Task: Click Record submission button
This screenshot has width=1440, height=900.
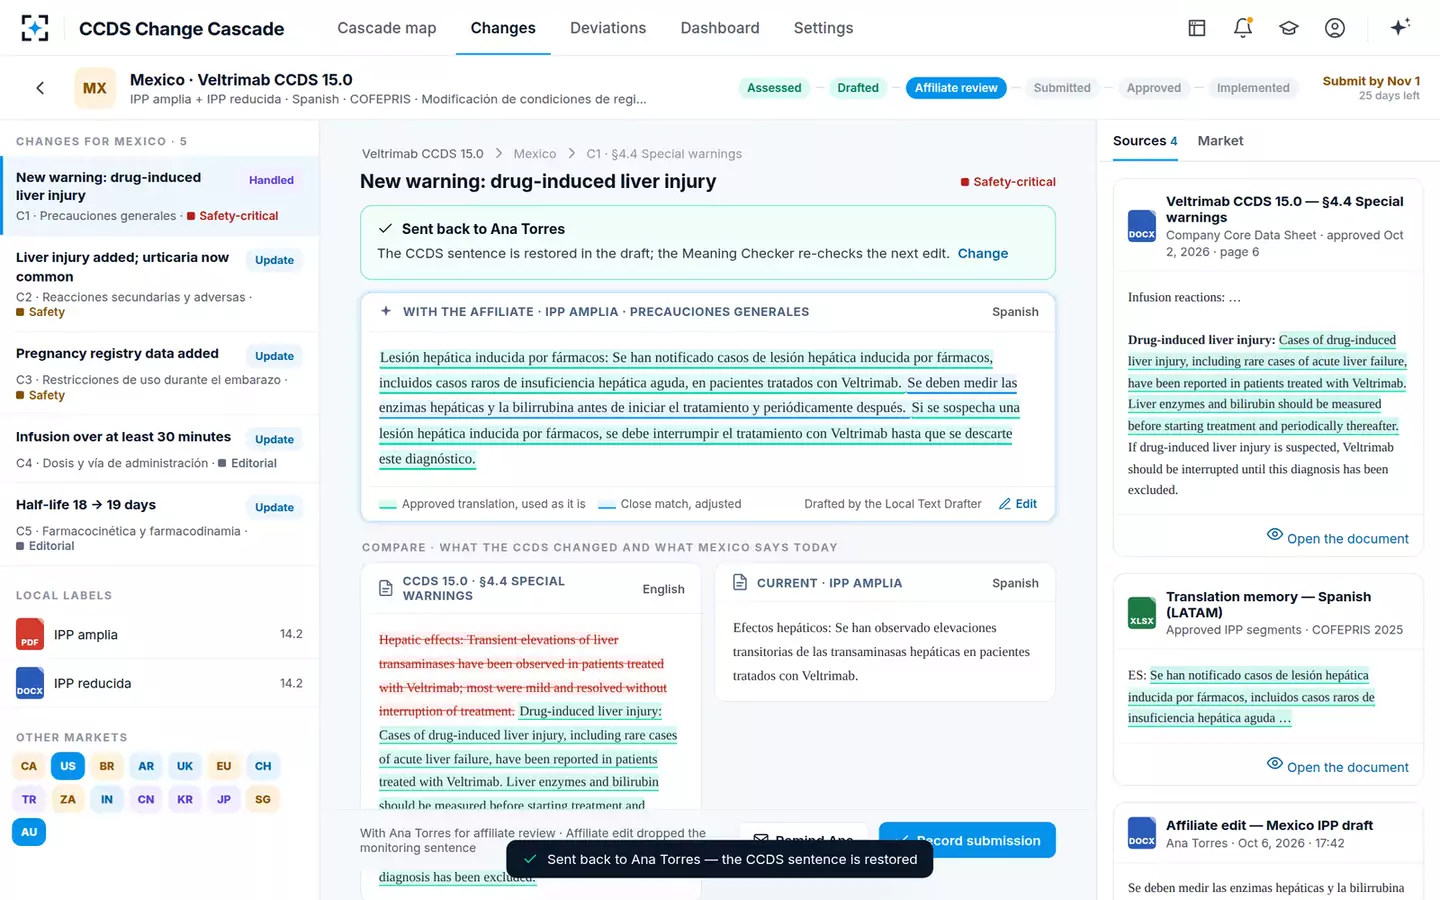Action: click(967, 840)
